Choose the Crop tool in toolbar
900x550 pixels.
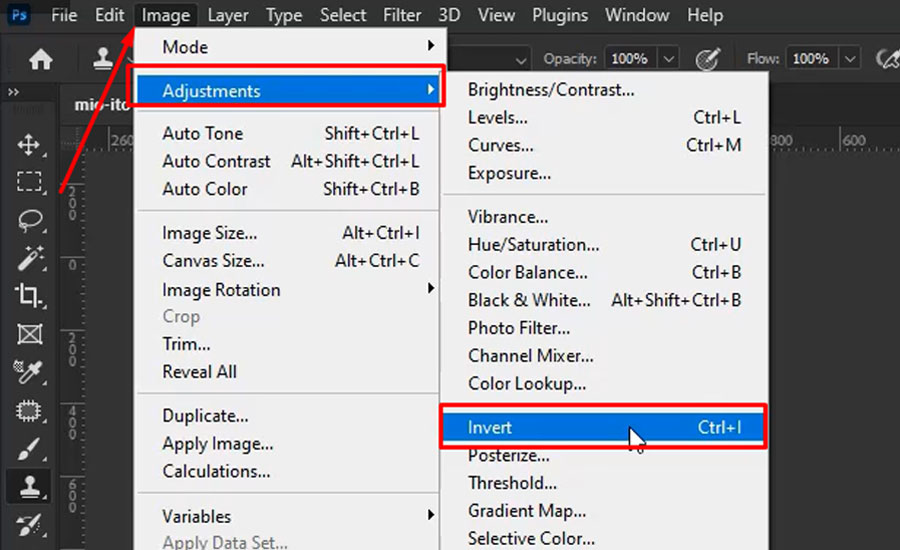tap(29, 295)
